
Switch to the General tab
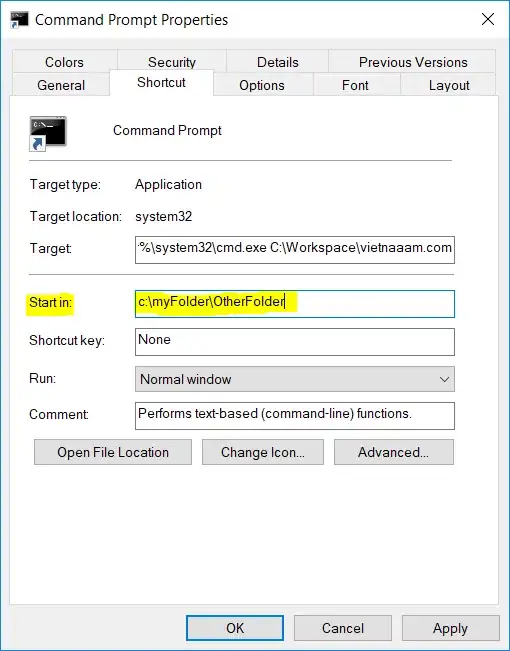coord(61,85)
